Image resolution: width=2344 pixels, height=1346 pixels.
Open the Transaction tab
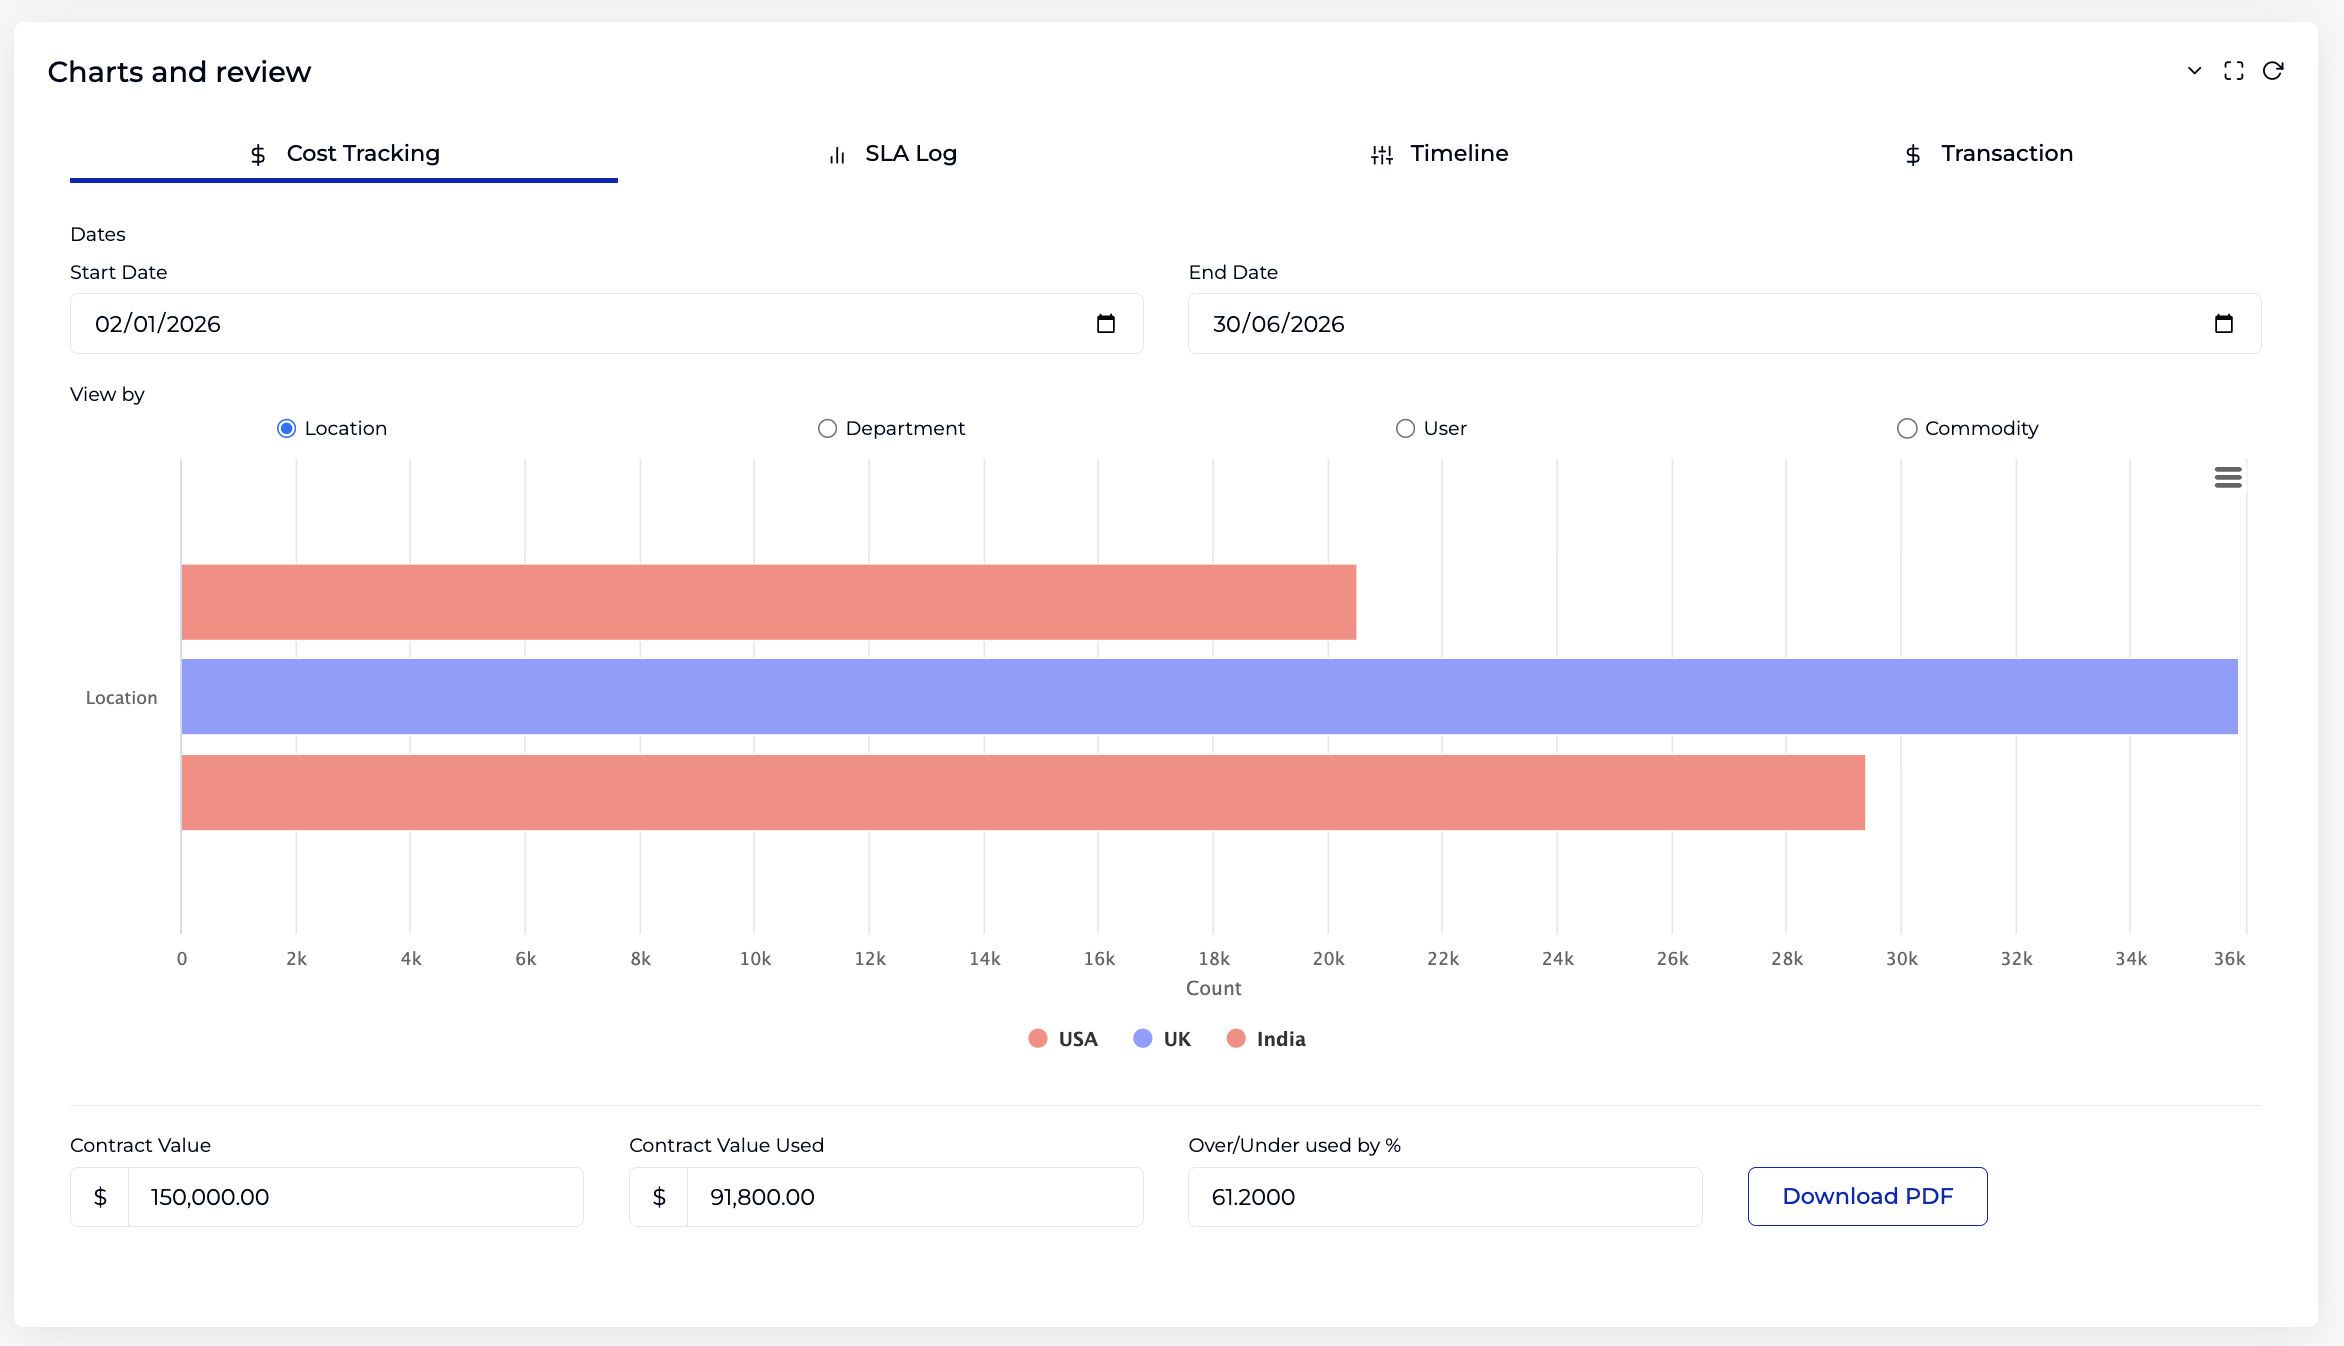1988,153
